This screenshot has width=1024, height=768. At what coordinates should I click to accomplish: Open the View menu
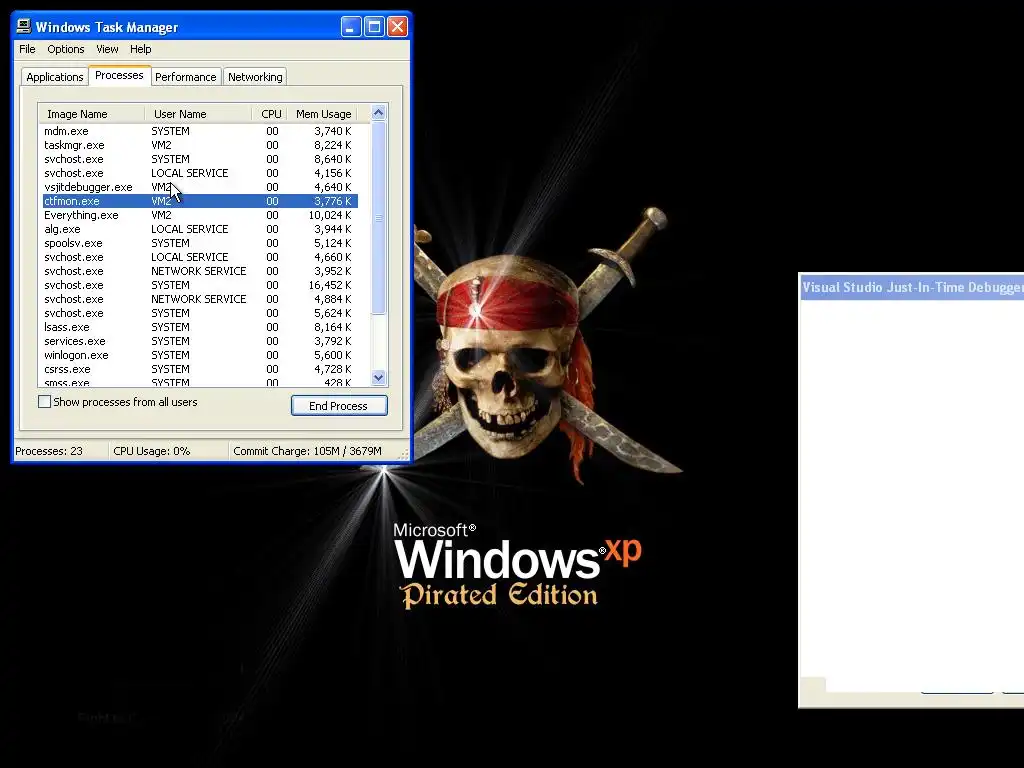click(107, 49)
